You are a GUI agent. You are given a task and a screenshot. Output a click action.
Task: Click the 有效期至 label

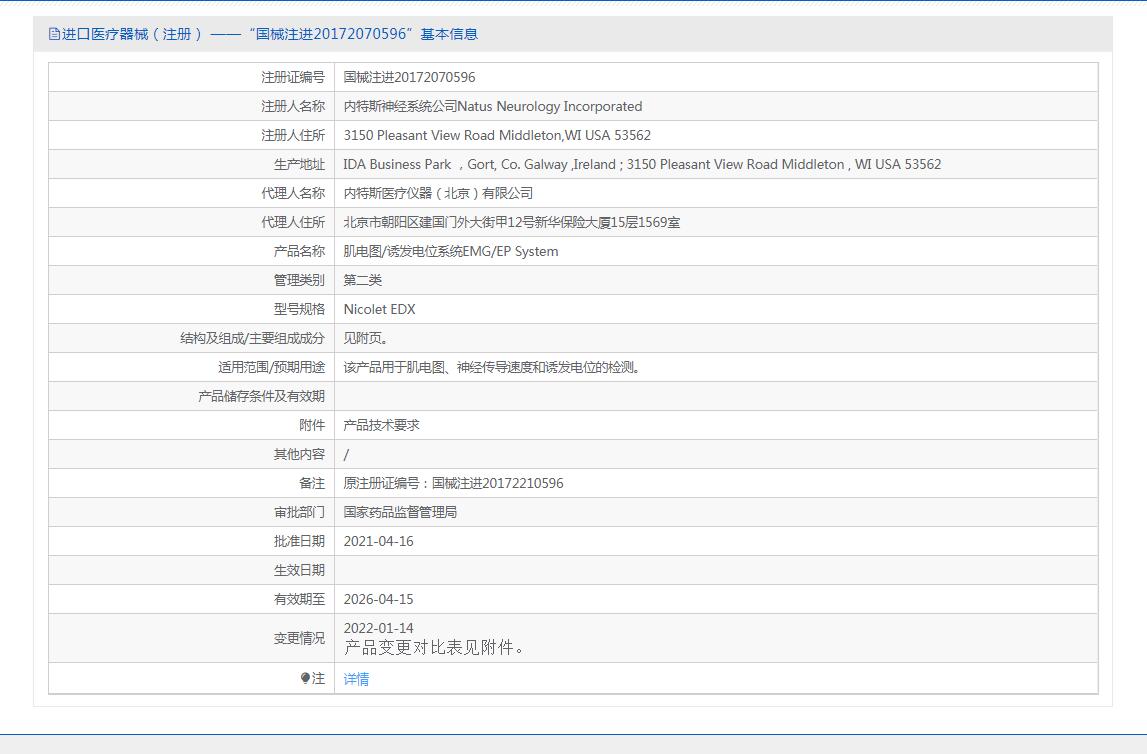pyautogui.click(x=299, y=599)
